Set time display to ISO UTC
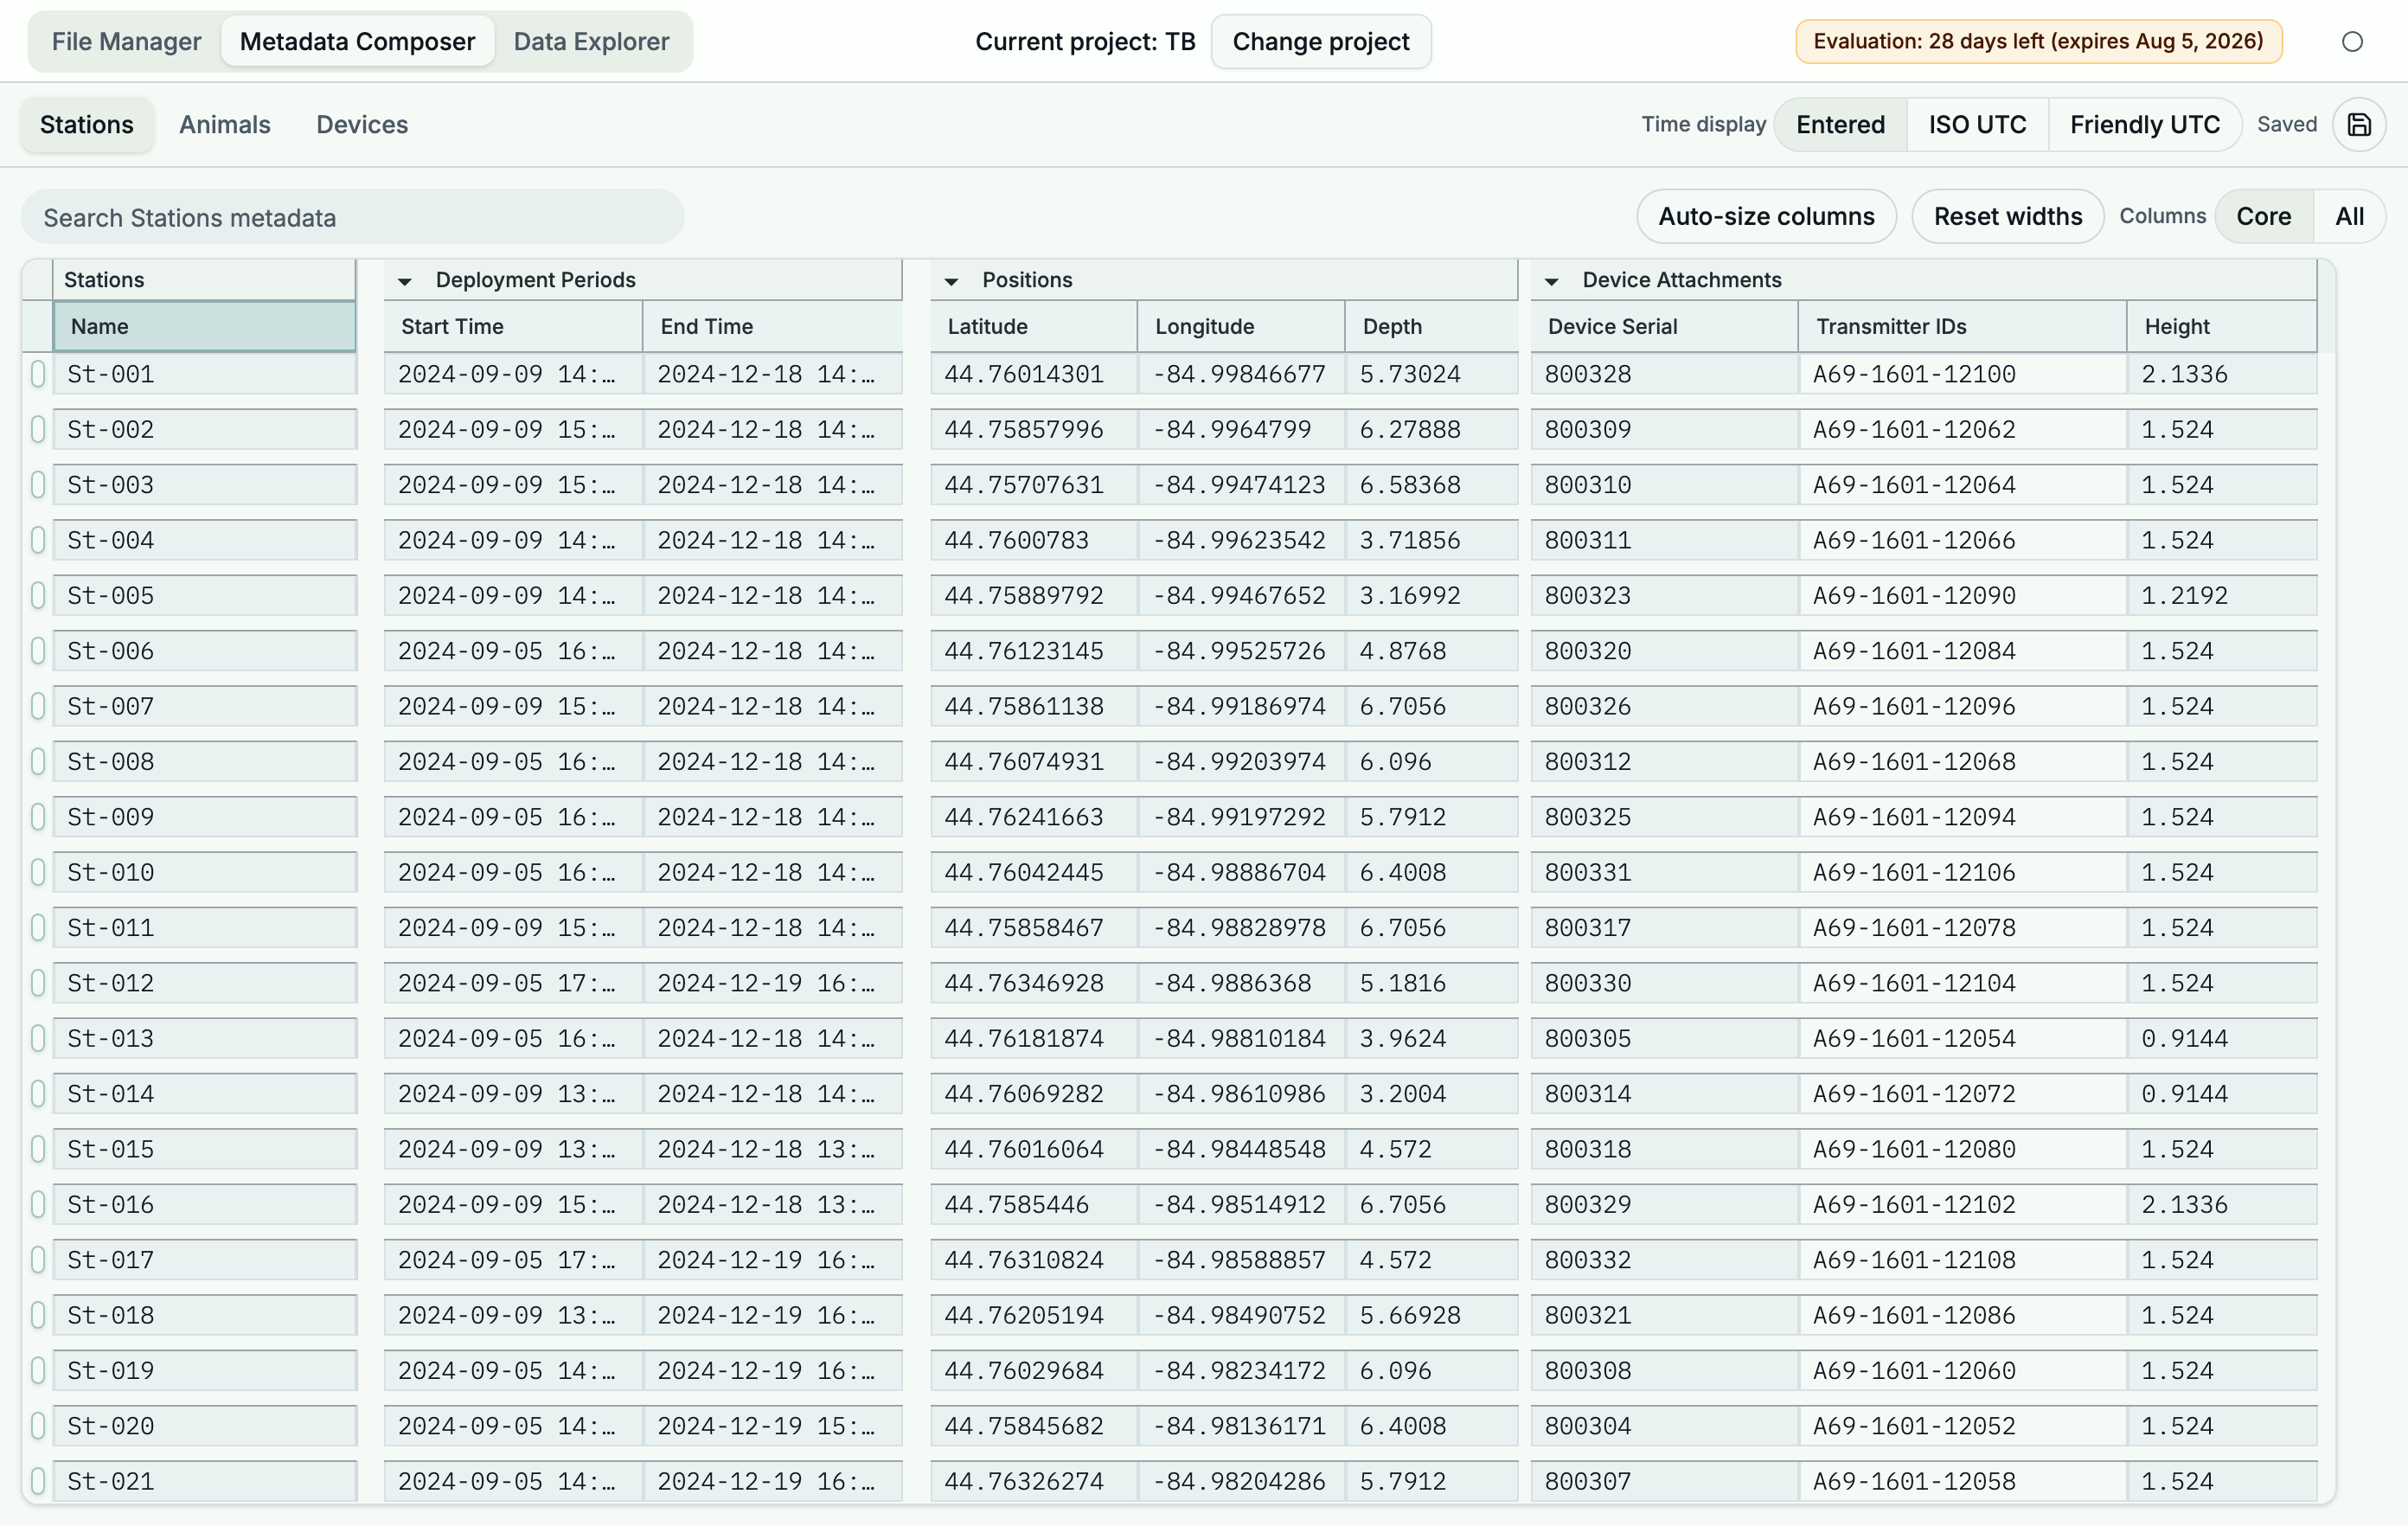Image resolution: width=2408 pixels, height=1526 pixels. 1977,125
